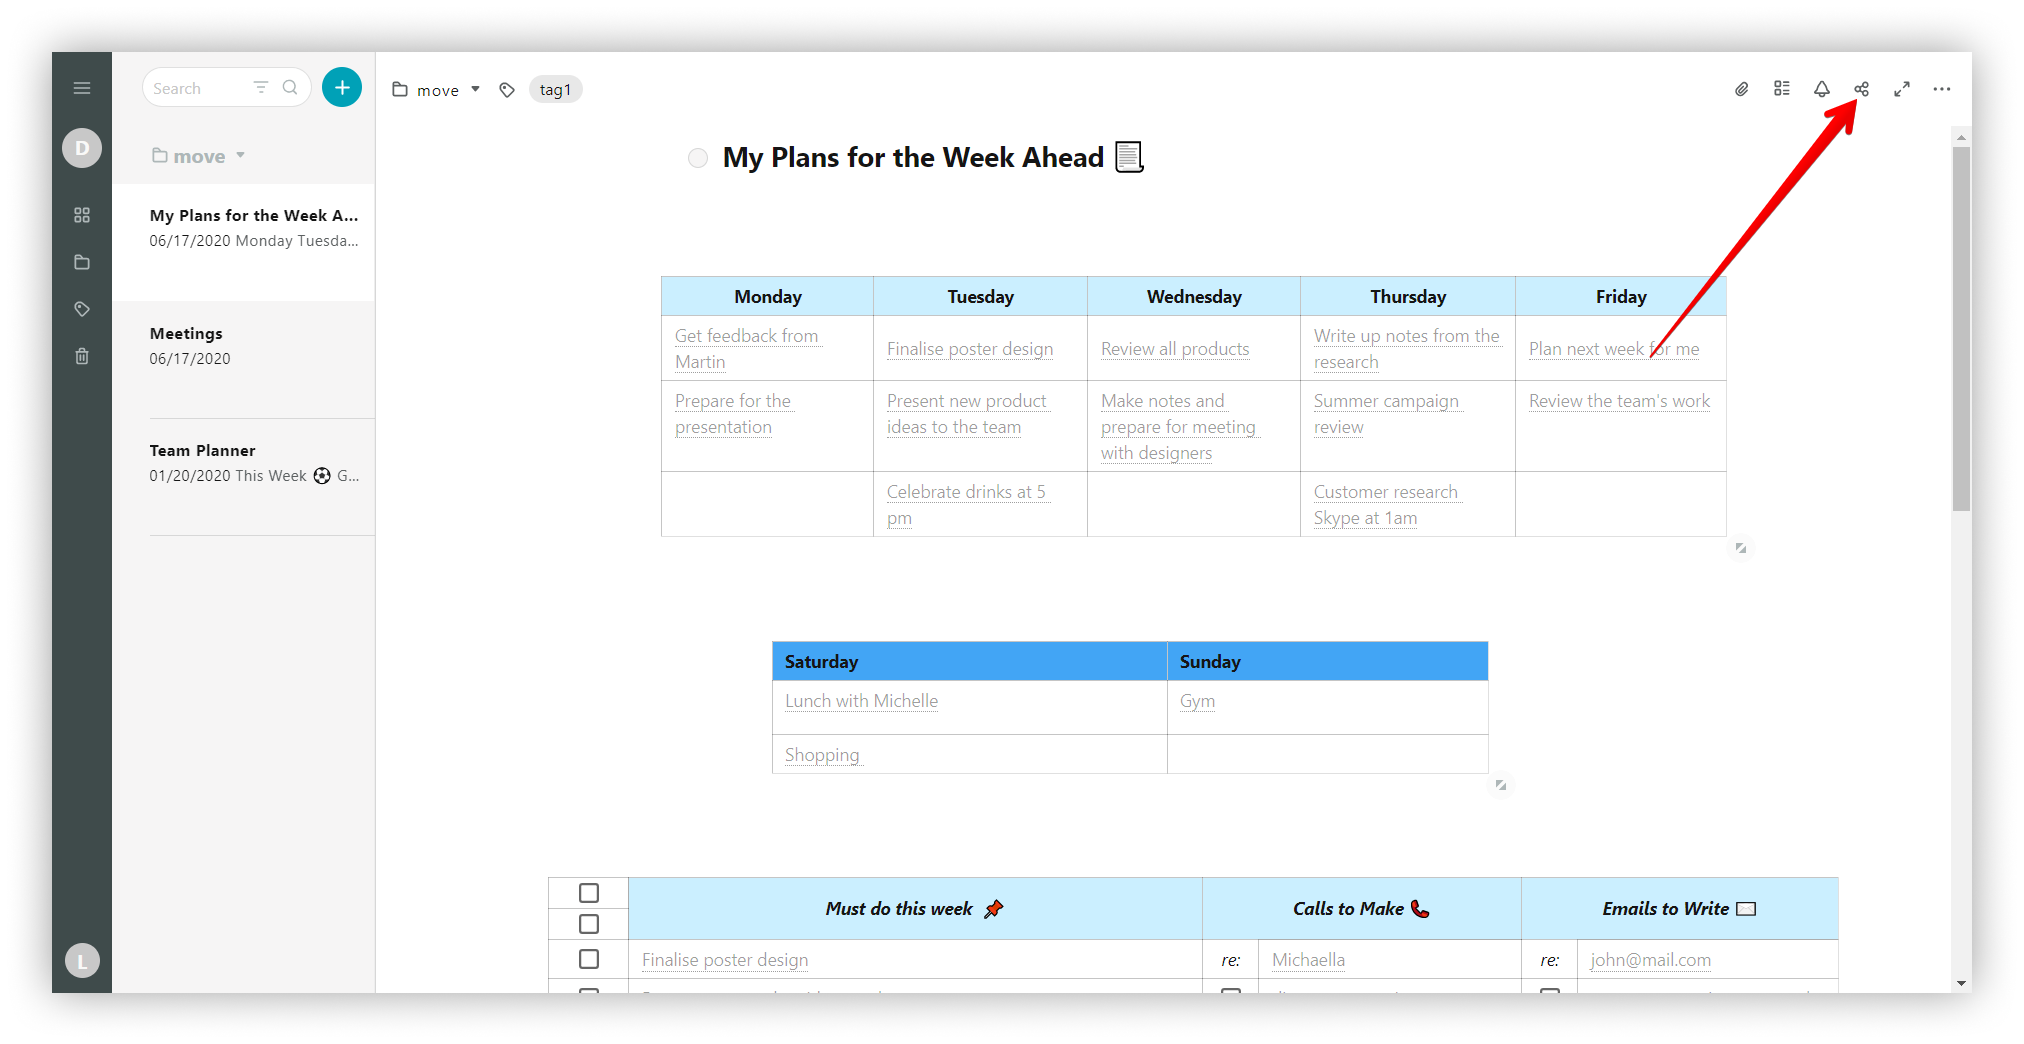Image resolution: width=2024 pixels, height=1044 pixels.
Task: Click Emails to Write header
Action: click(1679, 909)
